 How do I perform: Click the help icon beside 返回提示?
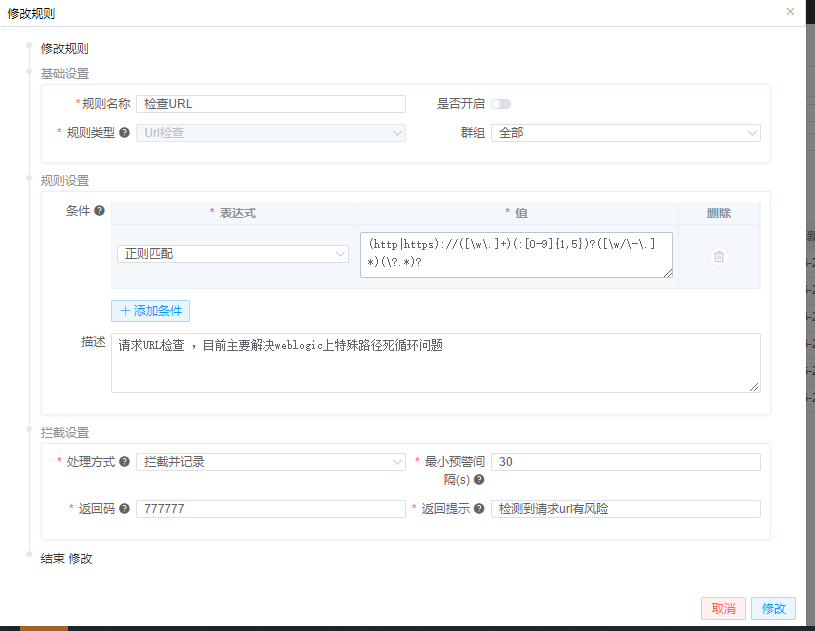click(479, 508)
